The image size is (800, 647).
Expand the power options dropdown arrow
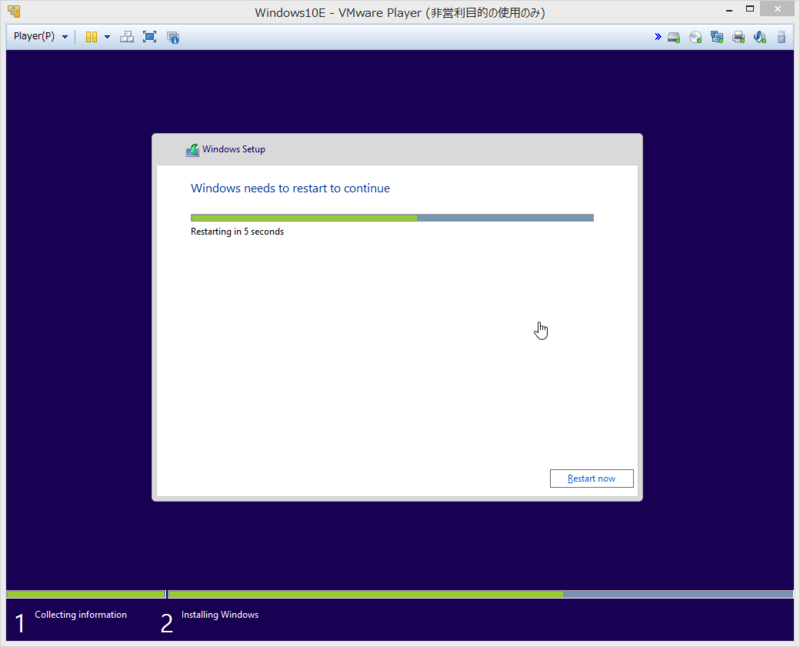click(107, 37)
